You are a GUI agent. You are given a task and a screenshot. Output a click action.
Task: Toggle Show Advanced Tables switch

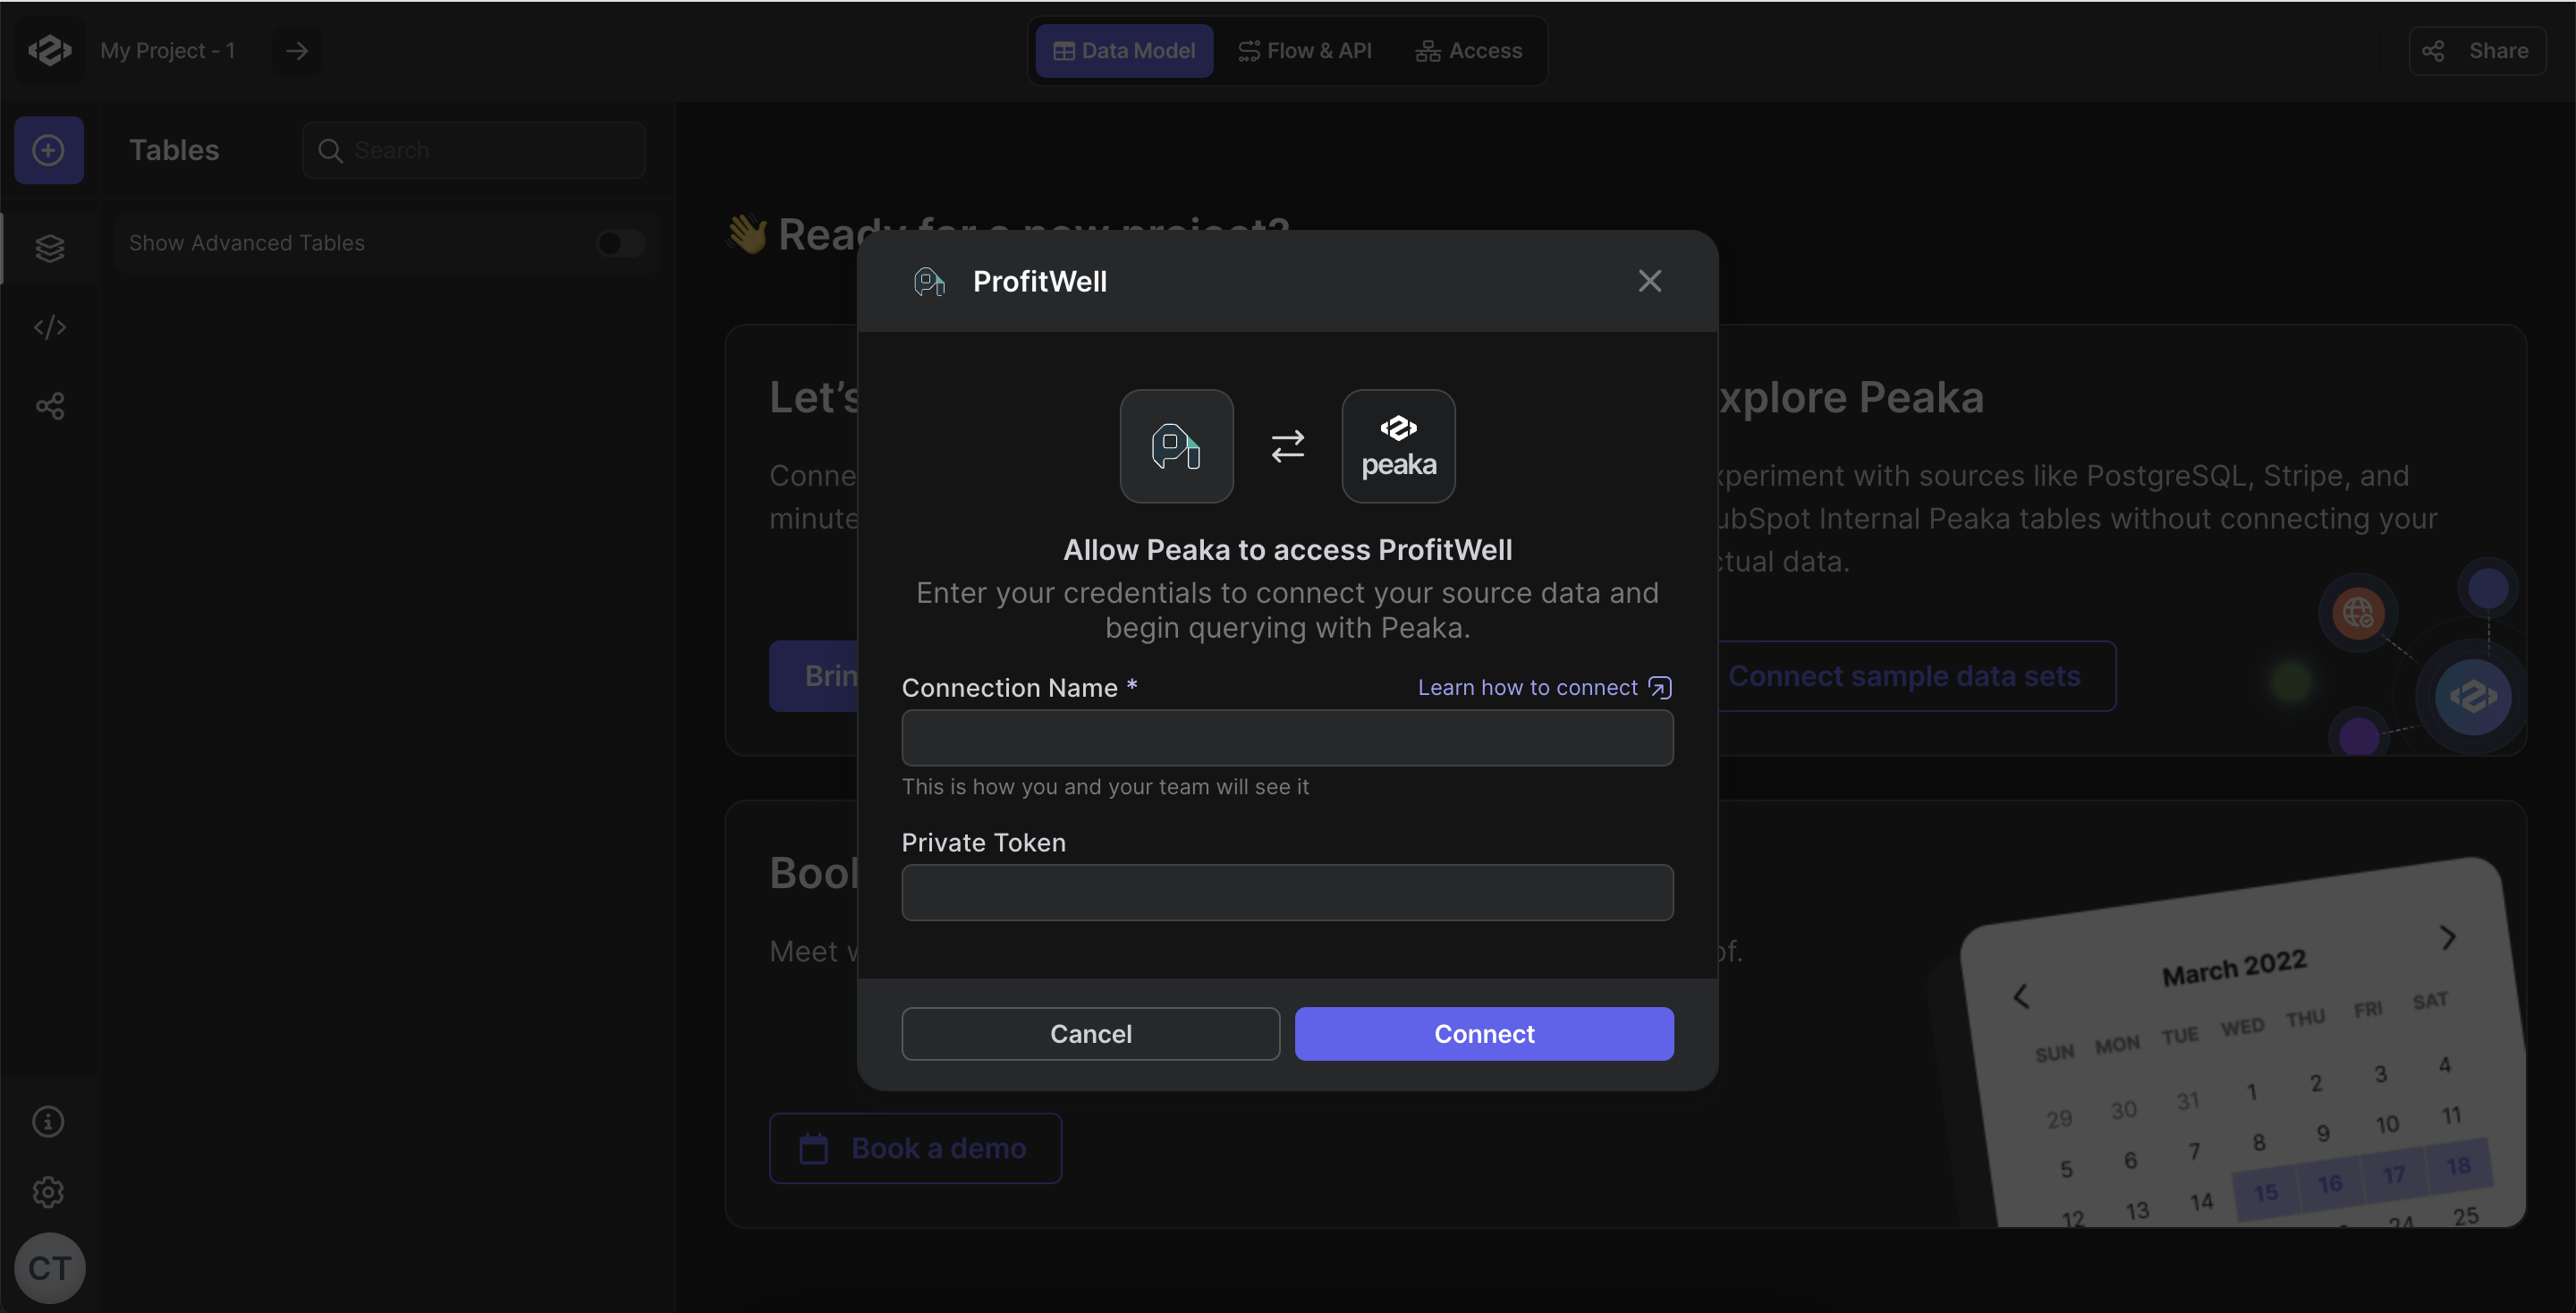pos(620,243)
